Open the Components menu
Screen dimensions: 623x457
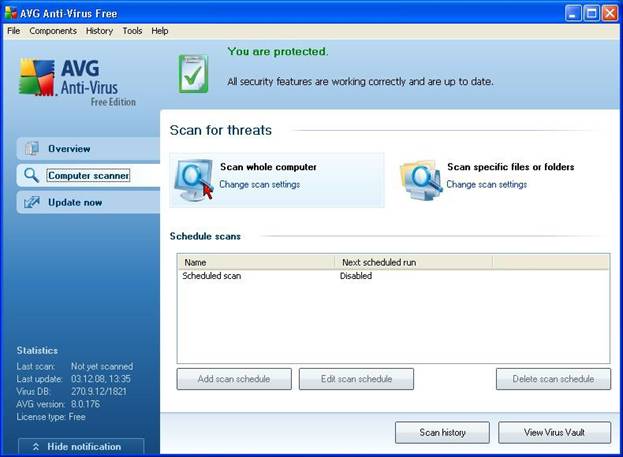(x=53, y=31)
